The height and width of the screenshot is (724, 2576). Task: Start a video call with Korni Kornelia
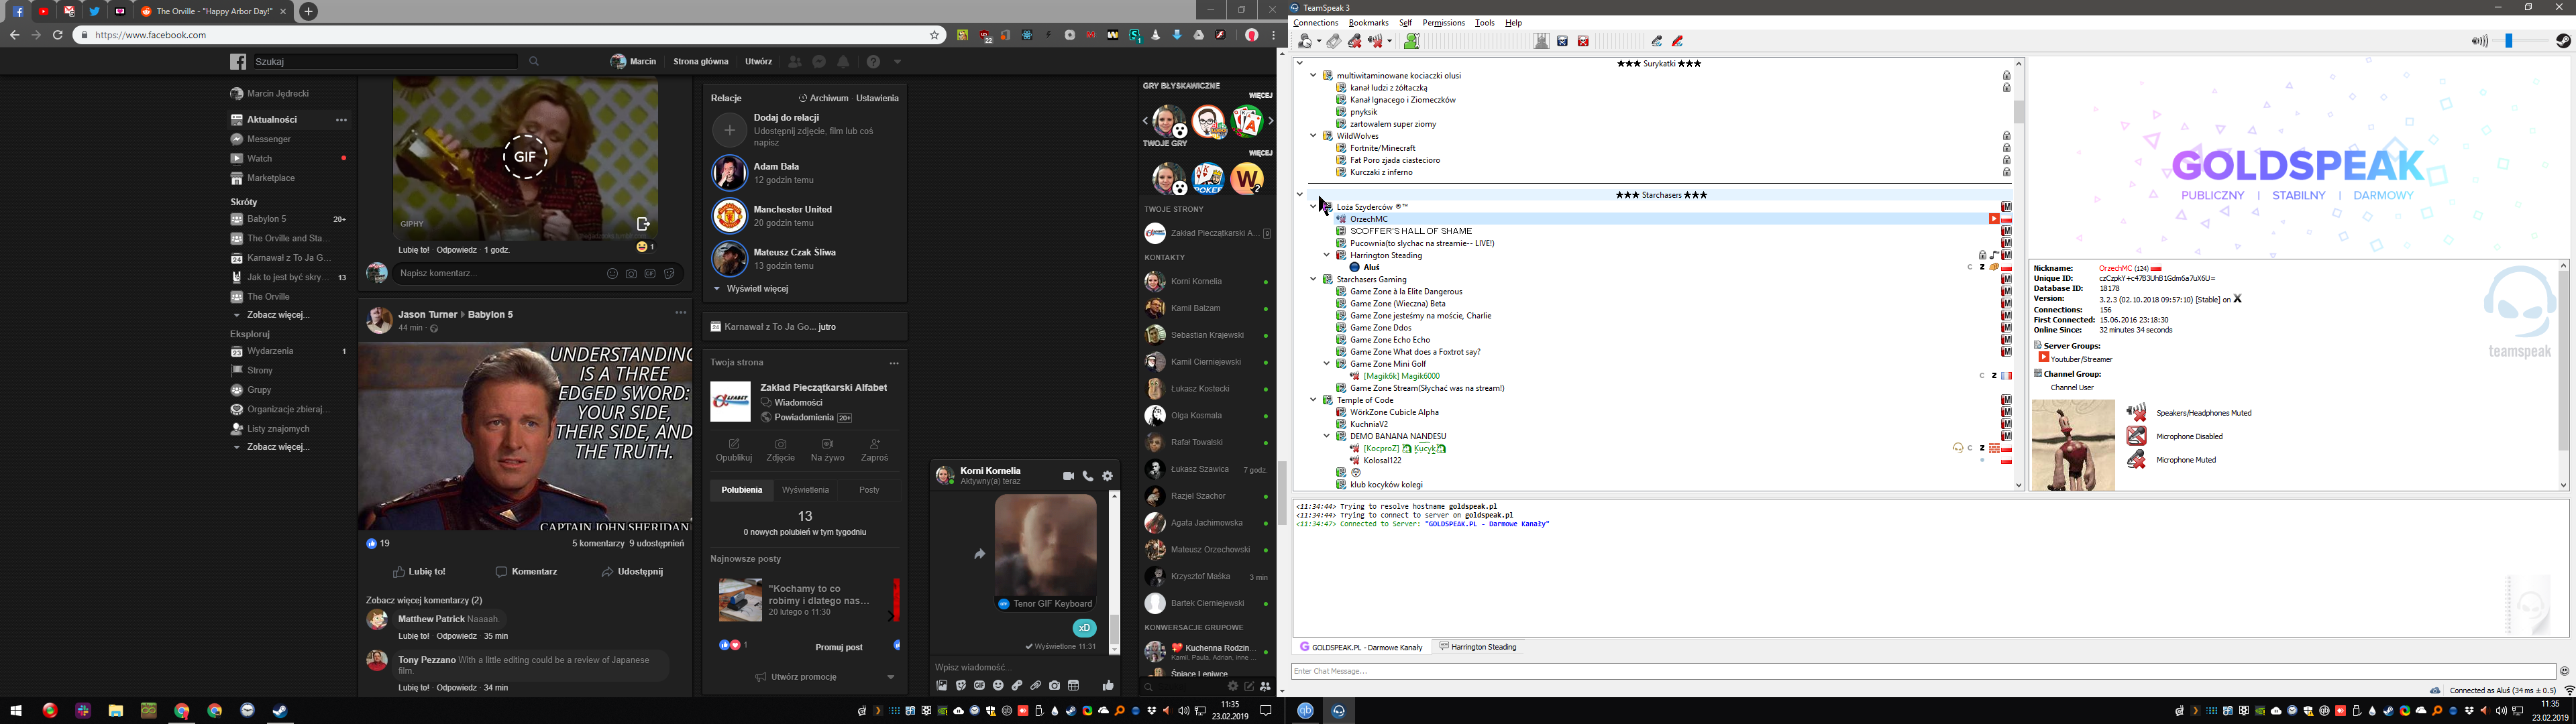1068,476
